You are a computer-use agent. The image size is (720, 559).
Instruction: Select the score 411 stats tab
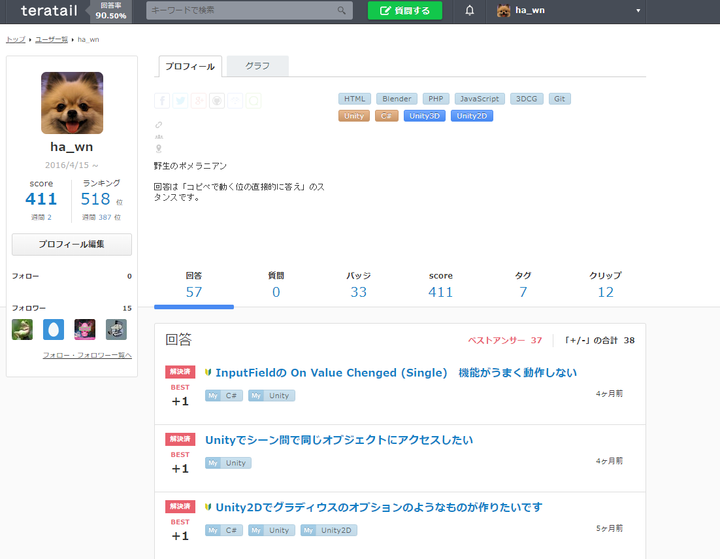[x=440, y=286]
